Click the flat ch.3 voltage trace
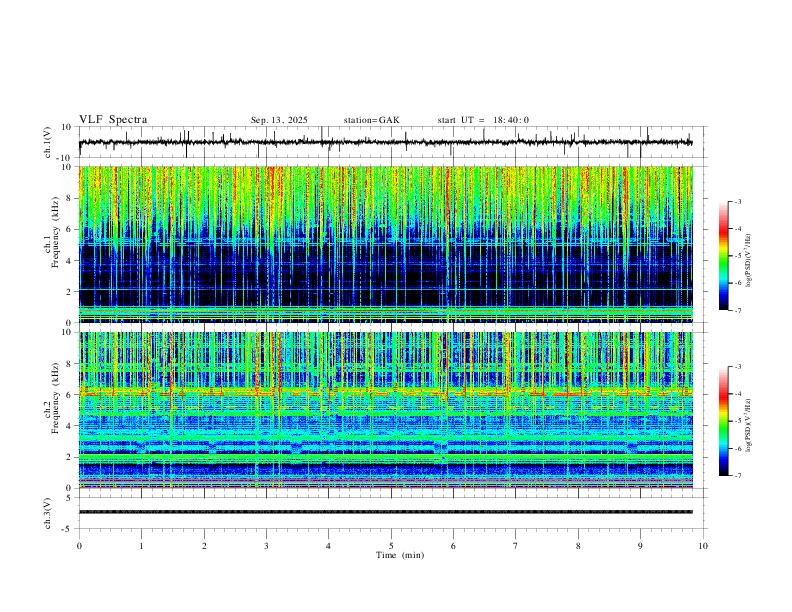 pyautogui.click(x=385, y=512)
